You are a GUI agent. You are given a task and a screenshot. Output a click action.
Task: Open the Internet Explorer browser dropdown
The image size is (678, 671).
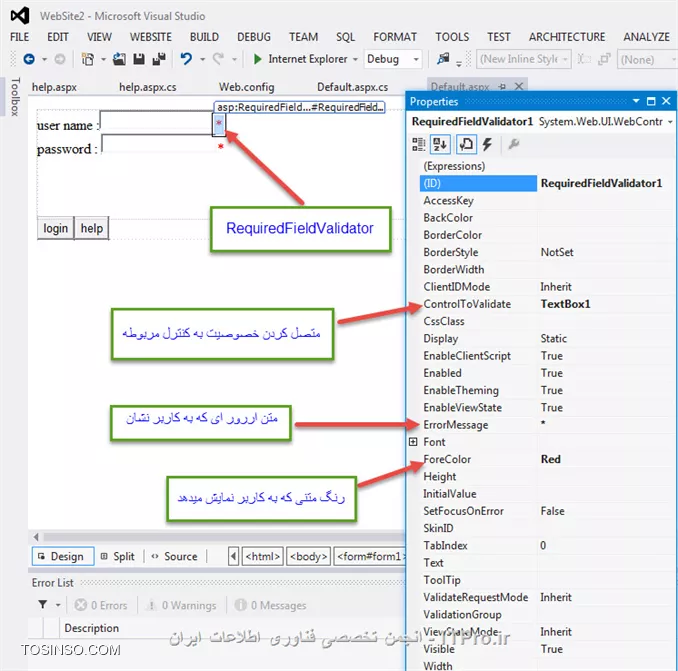click(355, 59)
